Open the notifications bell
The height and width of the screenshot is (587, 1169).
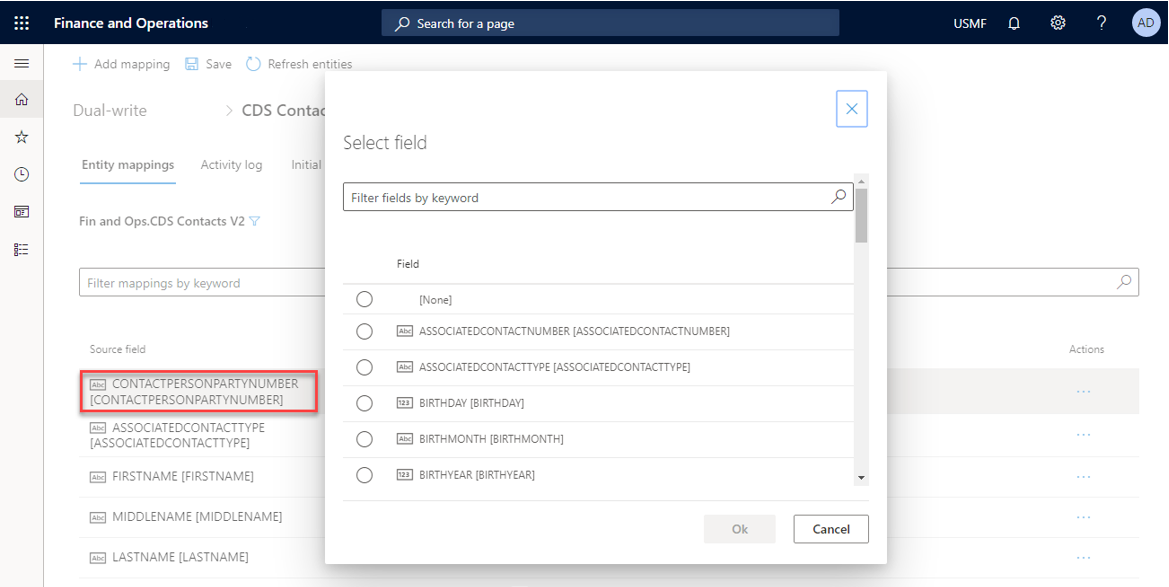1014,22
